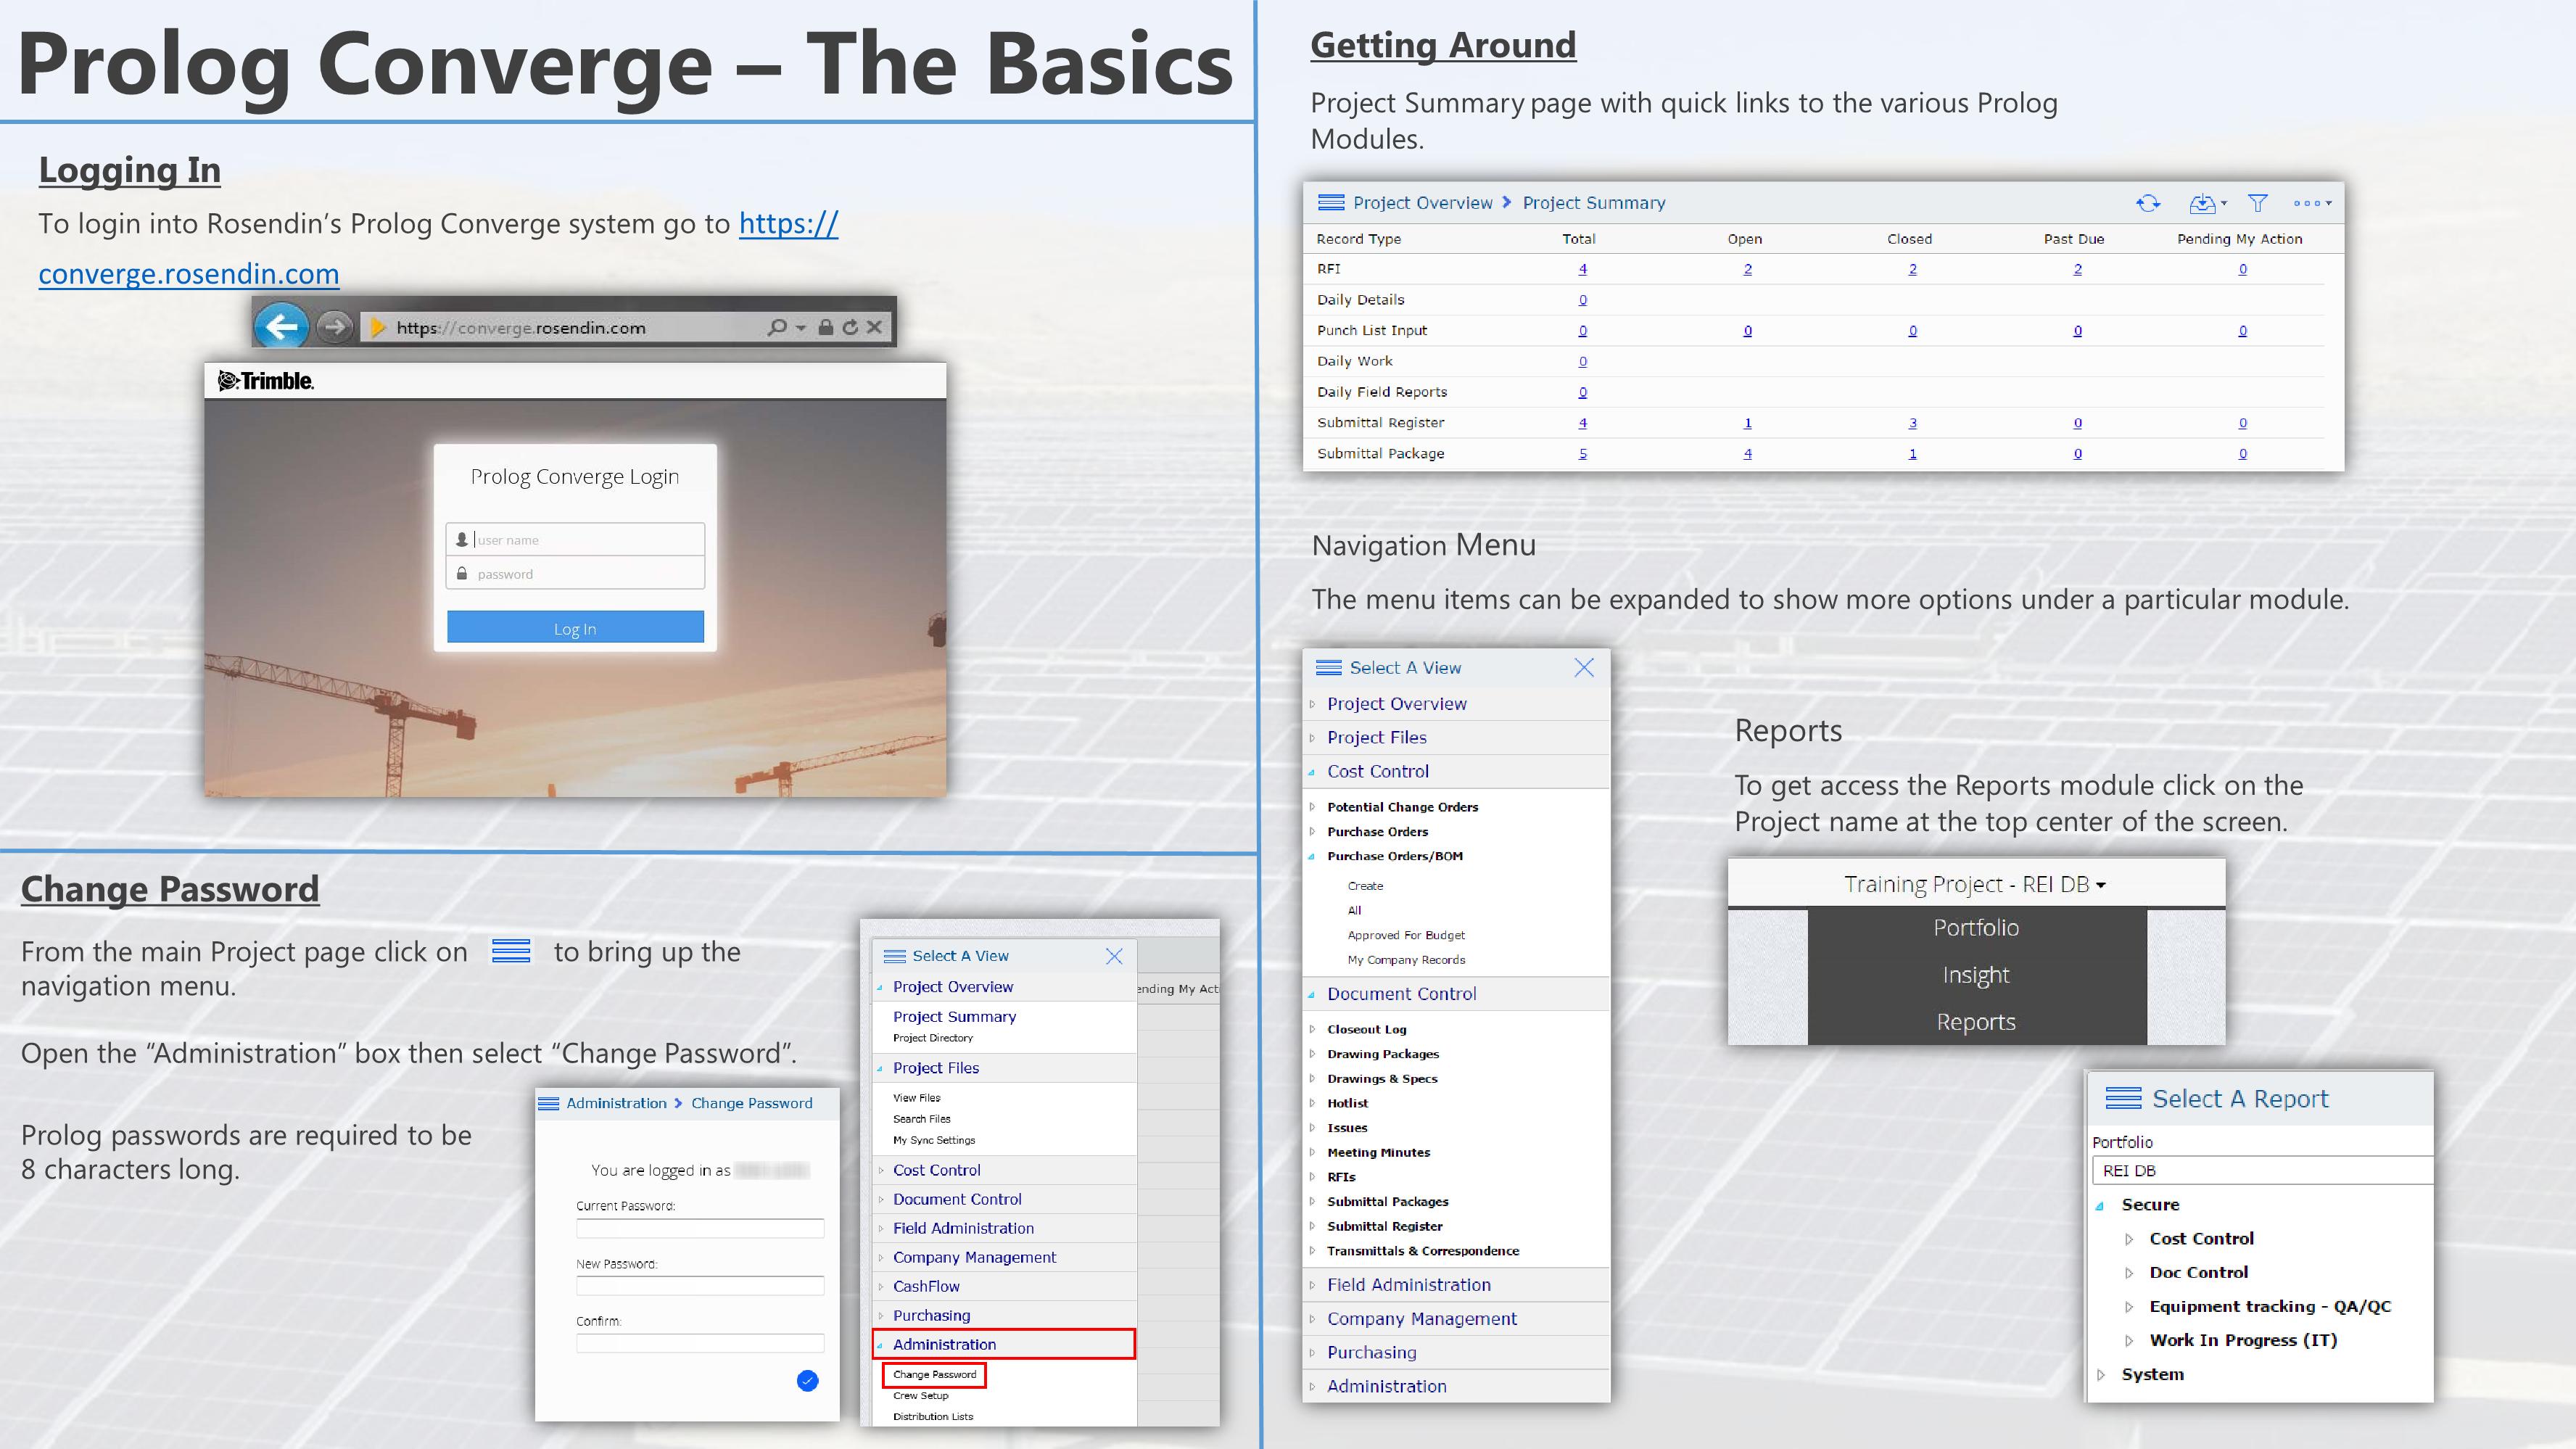
Task: Expand the Project Files section
Action: coord(1376,737)
